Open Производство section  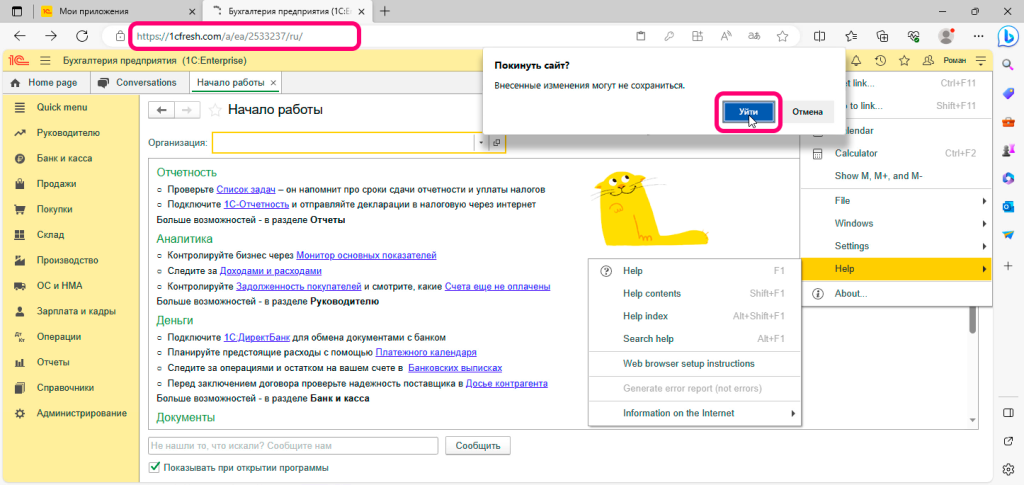point(71,260)
